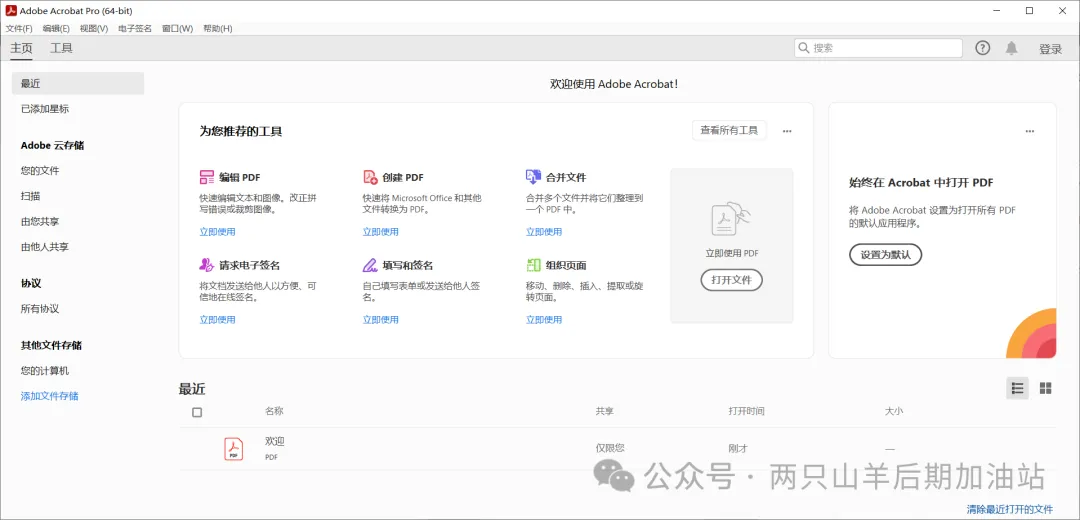
Task: Click the Fill & Sign (填写和签名) icon
Action: click(x=371, y=265)
